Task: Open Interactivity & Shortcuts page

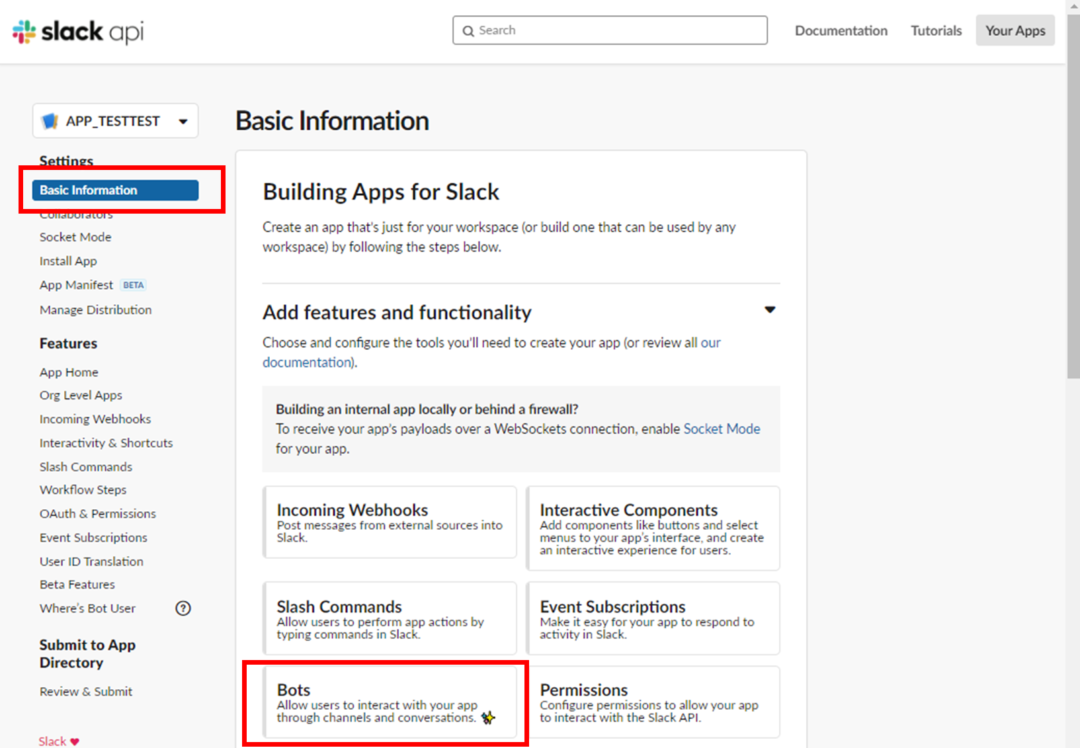Action: [x=106, y=443]
